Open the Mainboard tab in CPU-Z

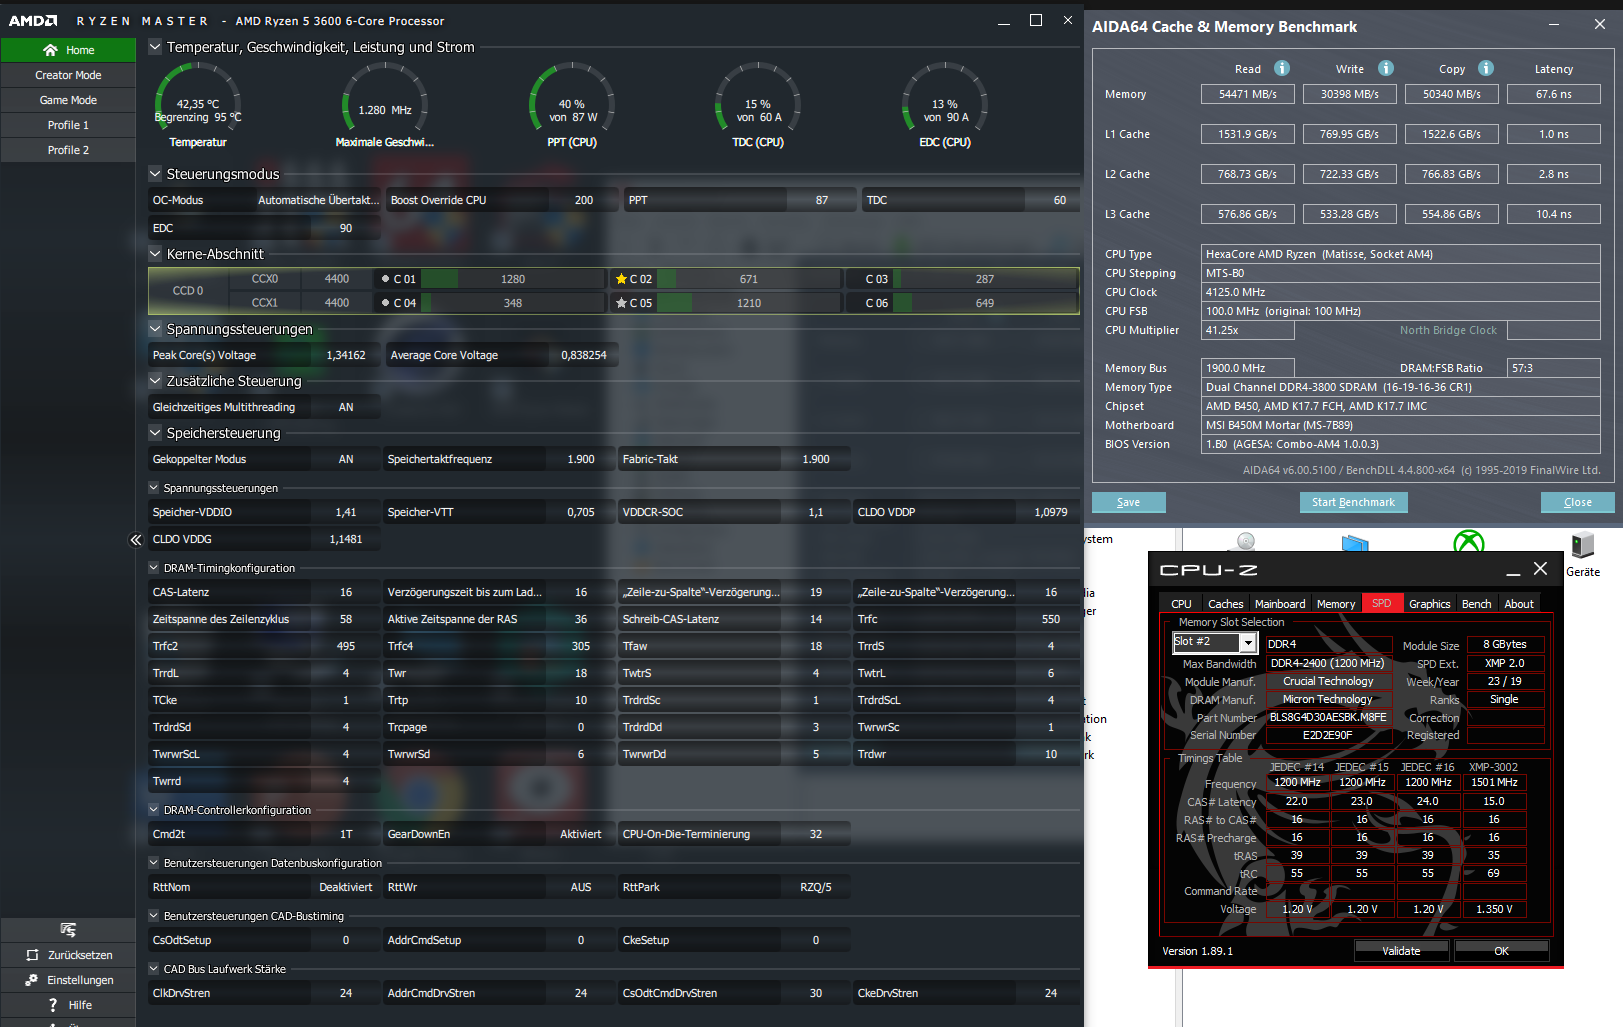coord(1280,604)
